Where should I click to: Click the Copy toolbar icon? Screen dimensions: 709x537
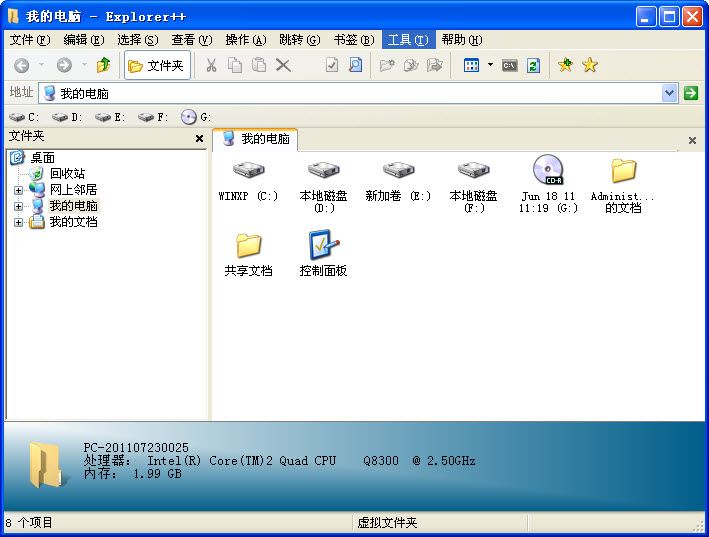point(235,66)
